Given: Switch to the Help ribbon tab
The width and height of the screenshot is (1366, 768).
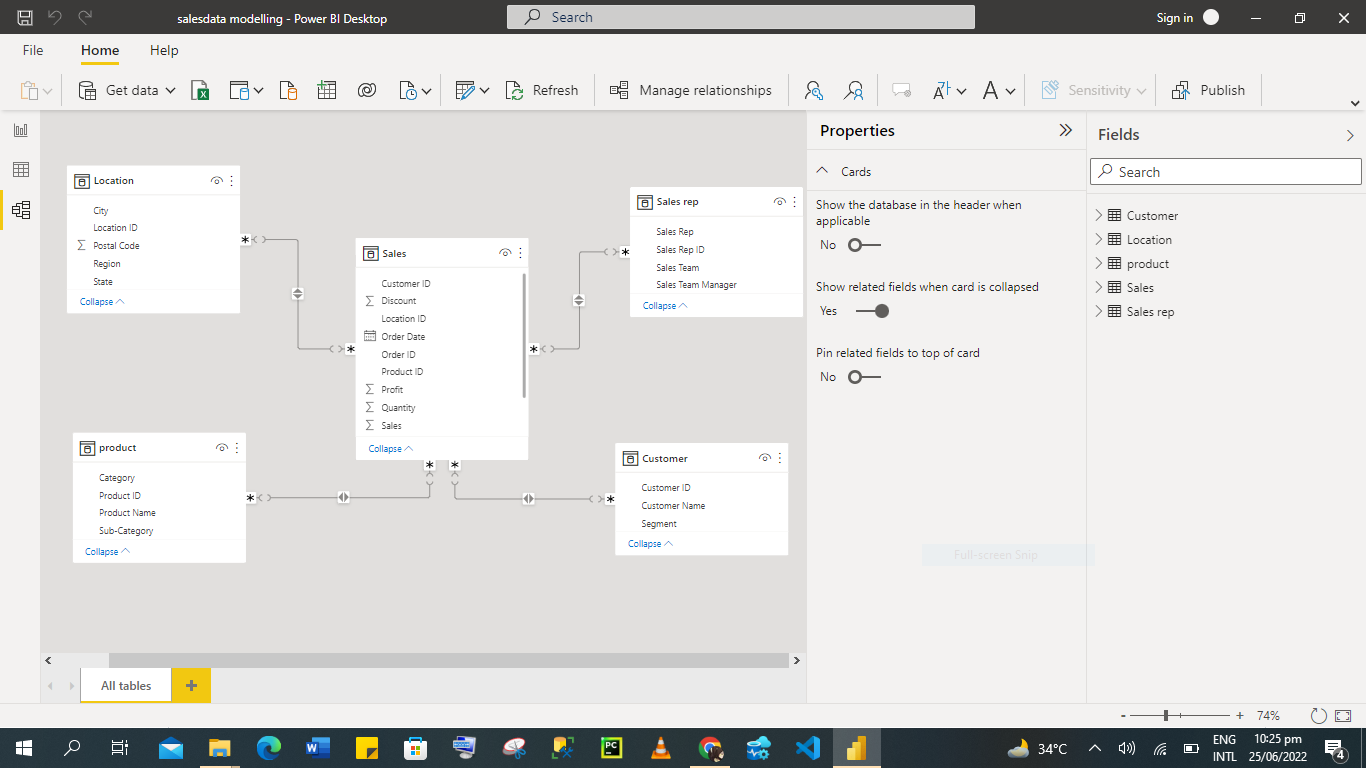Looking at the screenshot, I should (x=164, y=50).
